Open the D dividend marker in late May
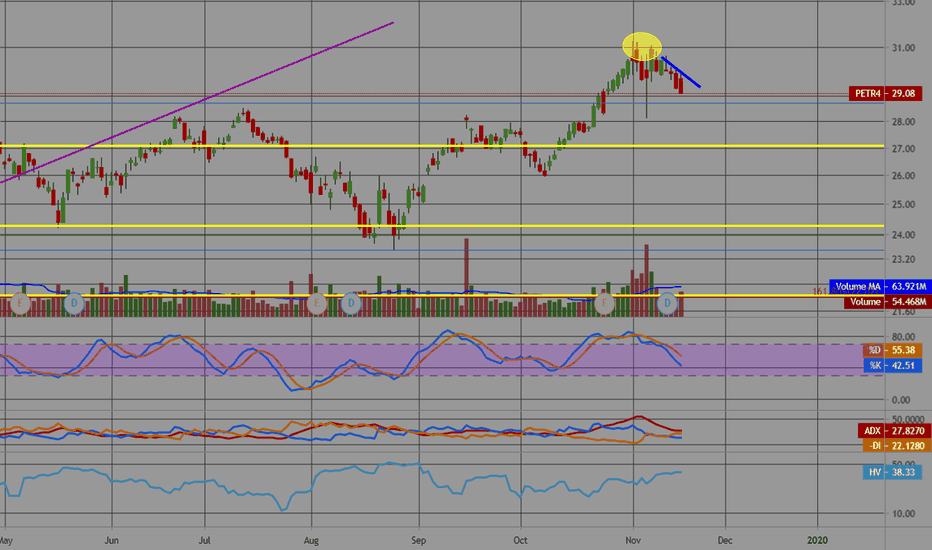 pyautogui.click(x=74, y=303)
